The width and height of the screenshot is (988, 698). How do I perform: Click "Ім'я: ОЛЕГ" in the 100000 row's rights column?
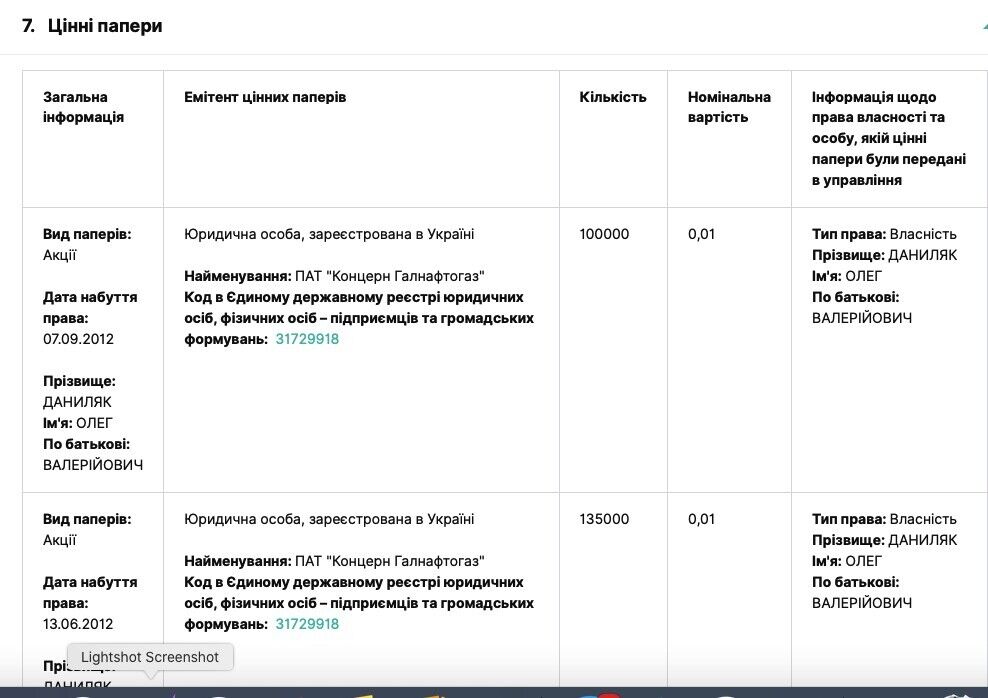847,276
